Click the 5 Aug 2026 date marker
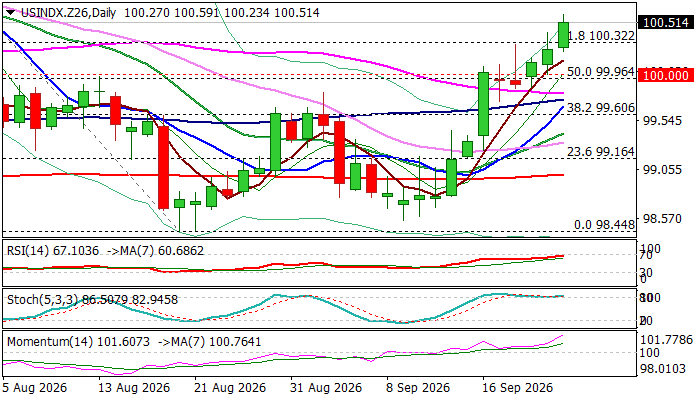This screenshot has height=400, width=700. coord(35,387)
